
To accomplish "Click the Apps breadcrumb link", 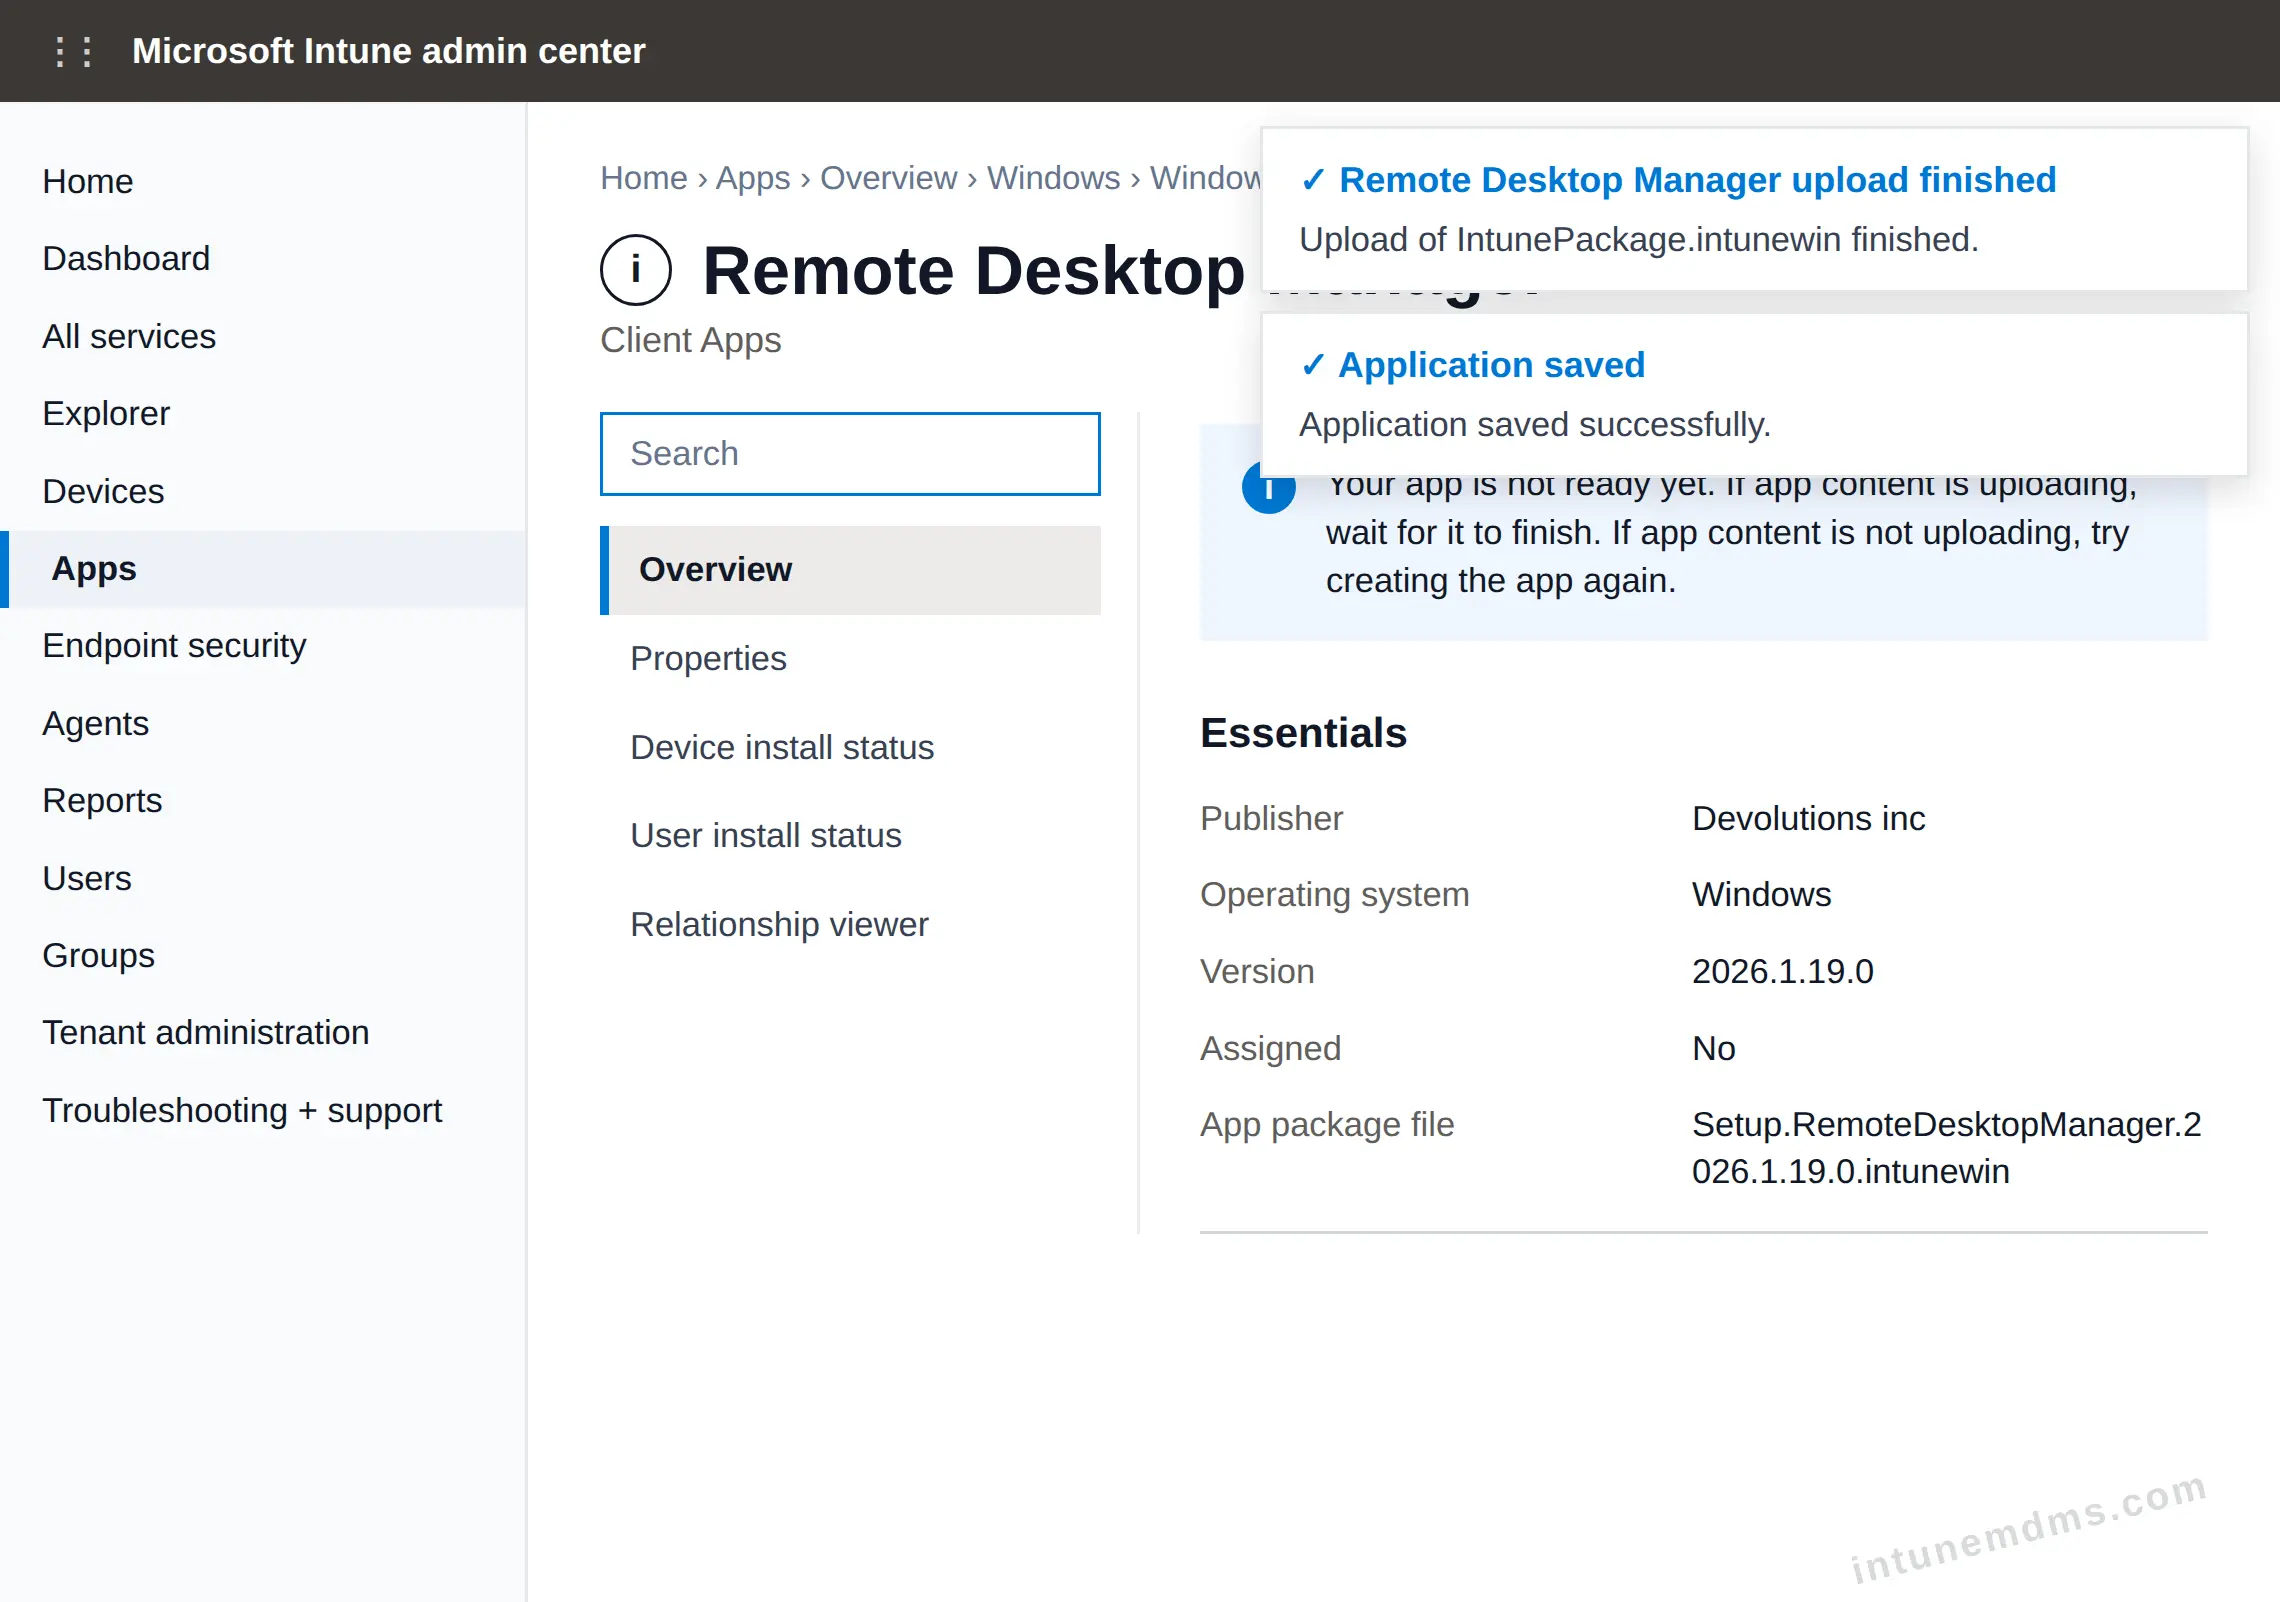I will [x=753, y=178].
